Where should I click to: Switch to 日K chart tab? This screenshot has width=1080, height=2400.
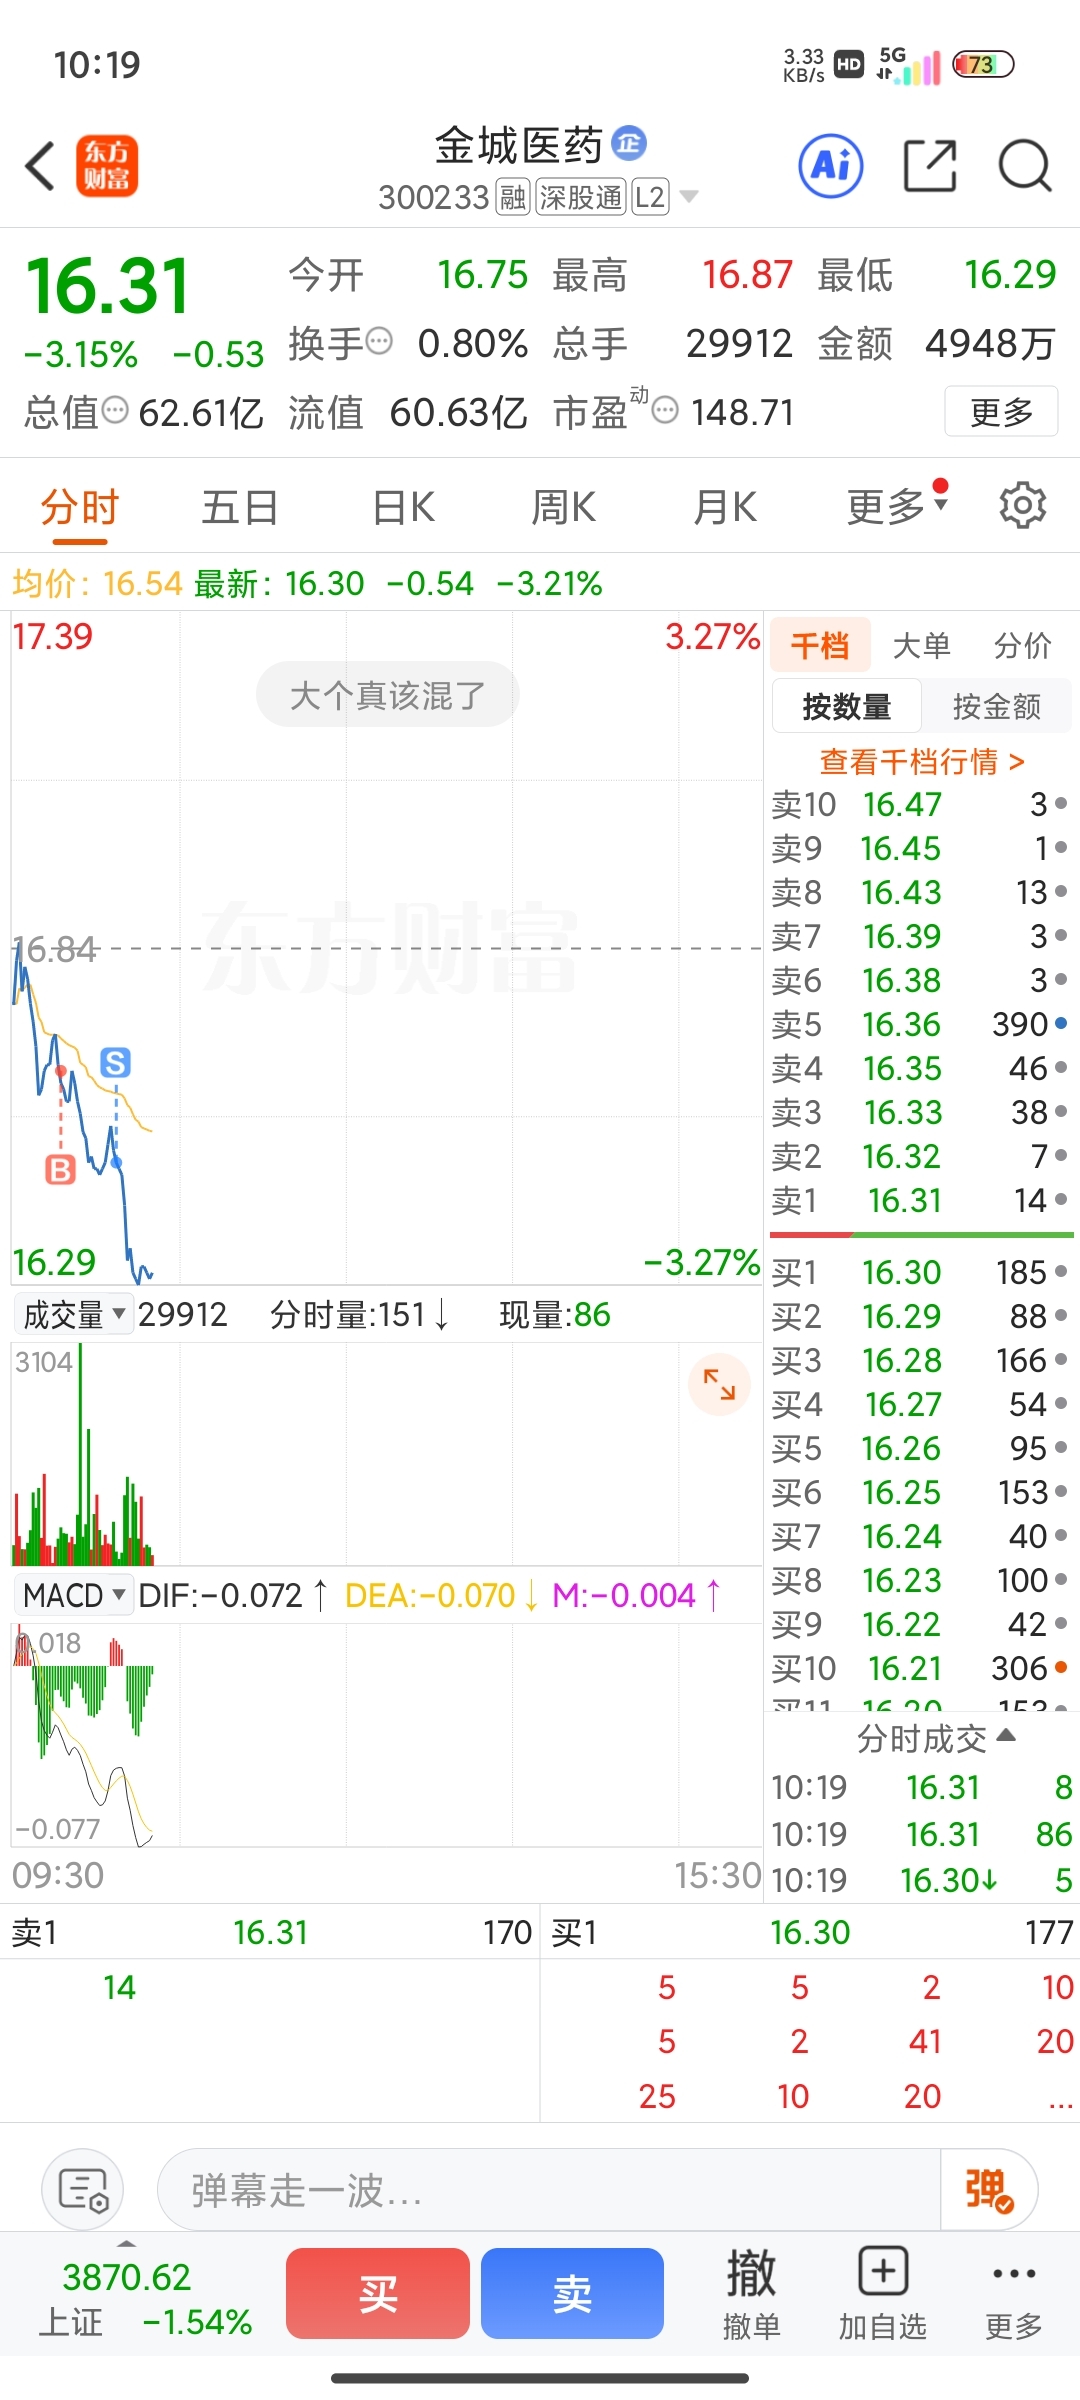tap(403, 507)
